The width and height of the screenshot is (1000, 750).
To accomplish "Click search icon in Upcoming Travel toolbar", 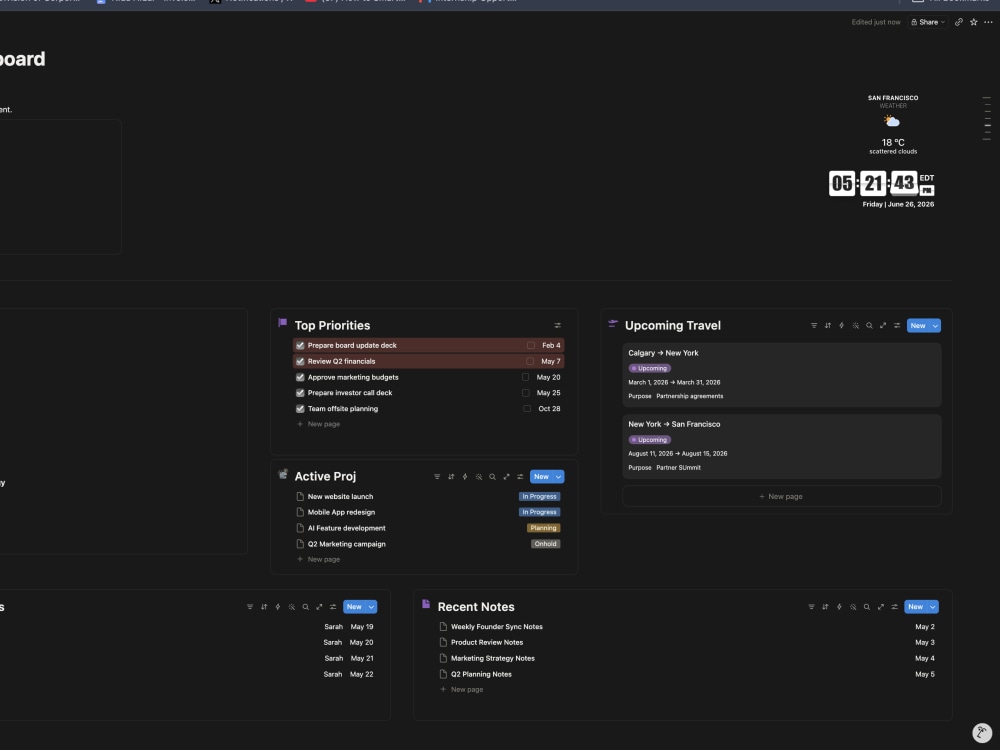I will click(869, 325).
